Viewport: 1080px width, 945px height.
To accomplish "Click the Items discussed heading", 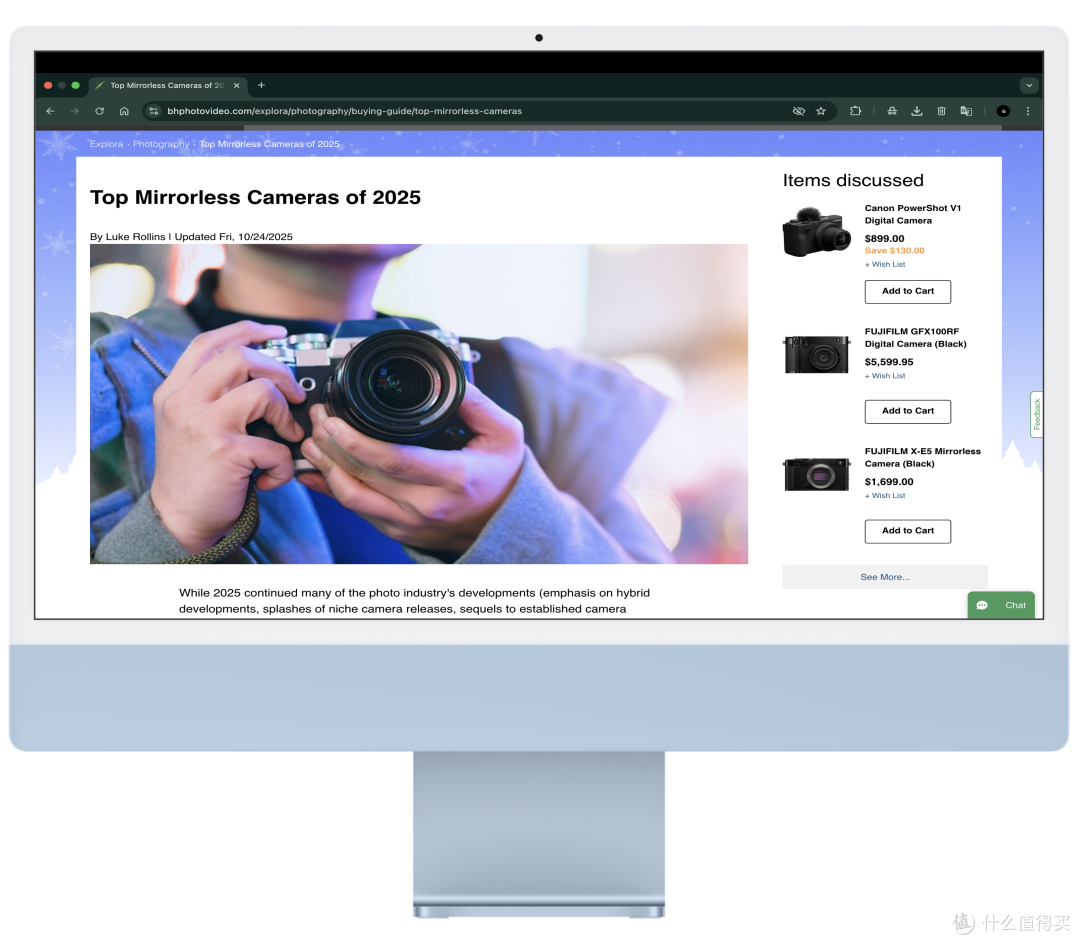I will tap(853, 180).
